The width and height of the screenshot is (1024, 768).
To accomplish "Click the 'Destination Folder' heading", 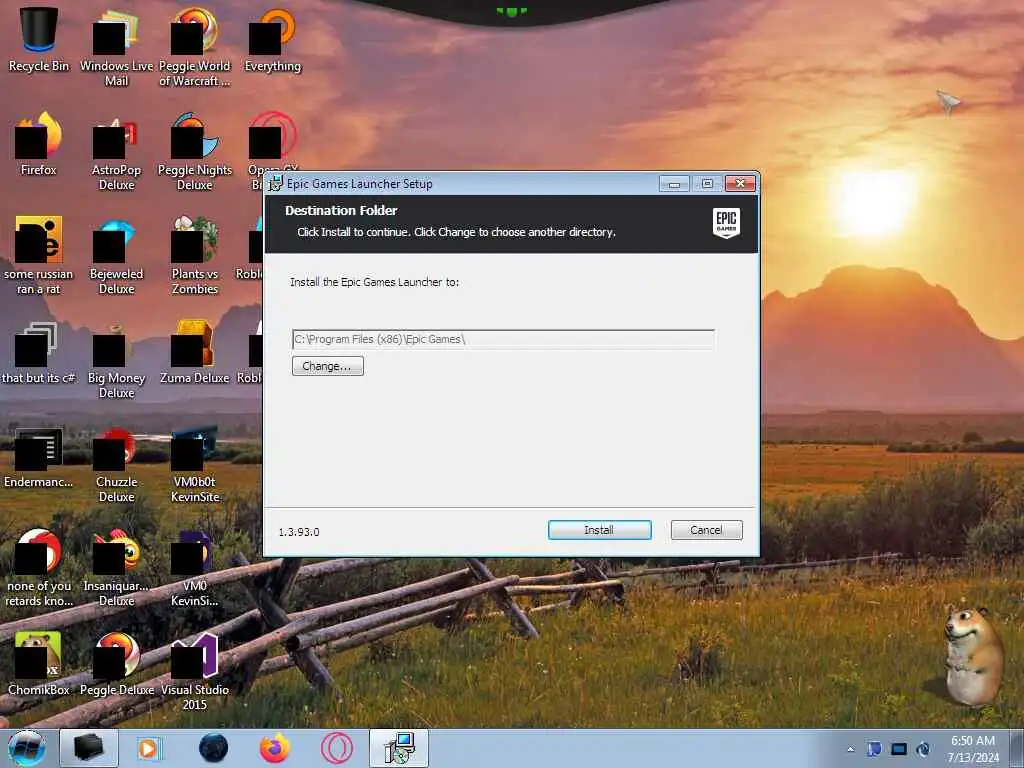I will (342, 211).
